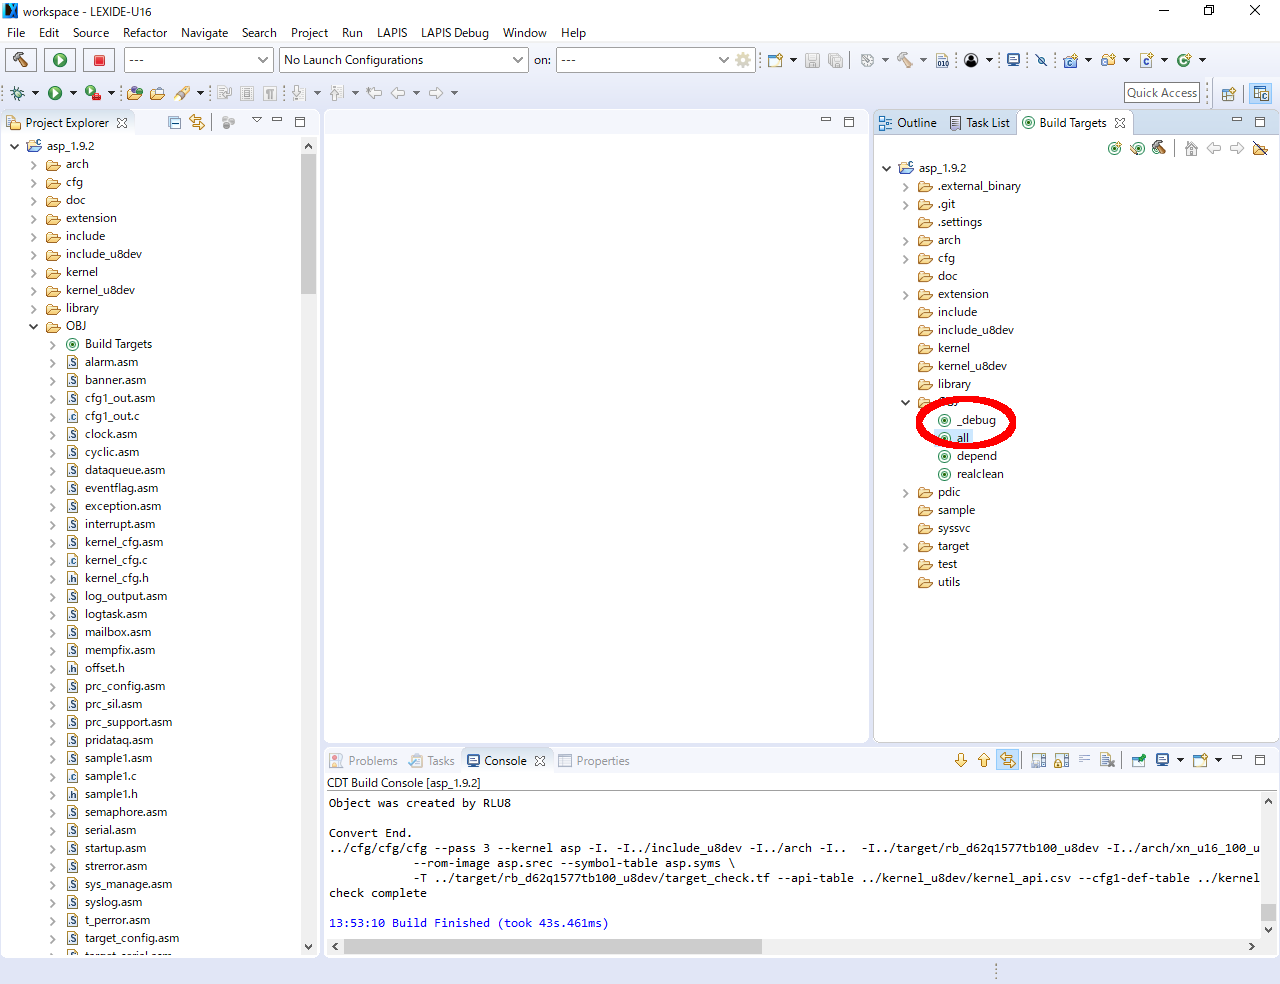Screen dimensions: 1280x984
Task: Expand the arch folder in Project Explorer
Action: (33, 164)
